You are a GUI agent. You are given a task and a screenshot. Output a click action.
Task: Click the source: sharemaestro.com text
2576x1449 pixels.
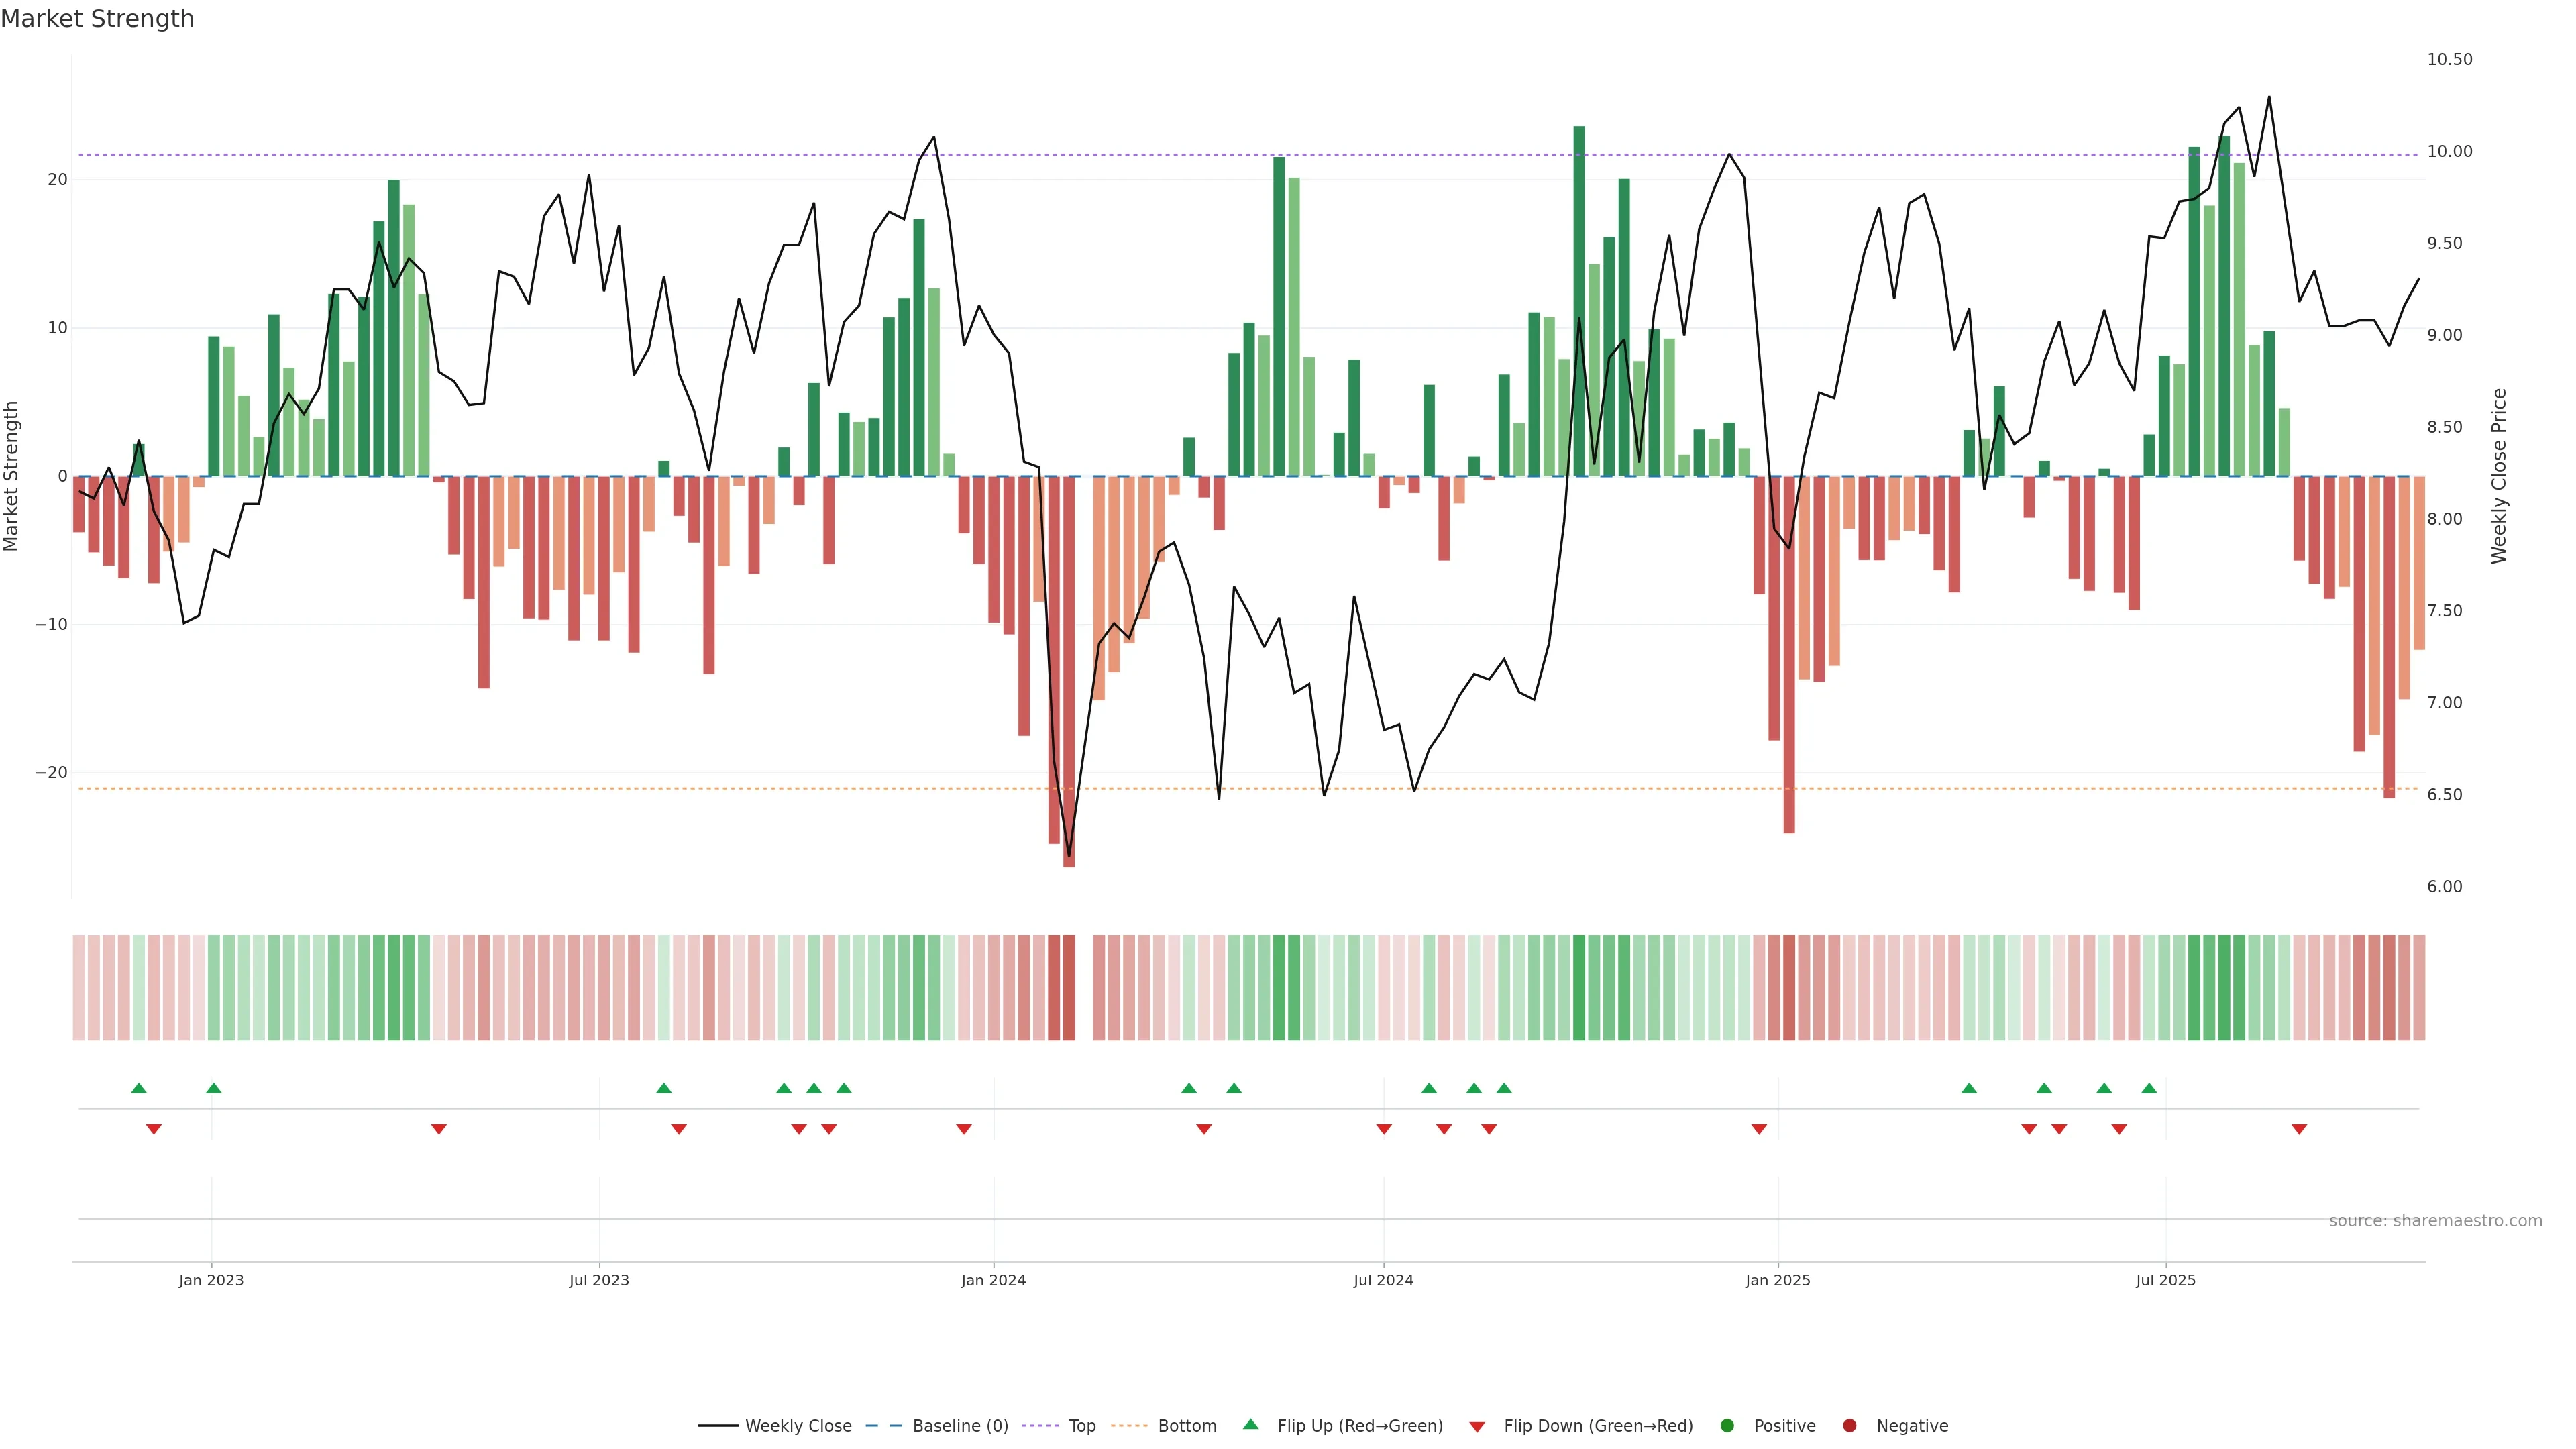click(x=2435, y=1221)
